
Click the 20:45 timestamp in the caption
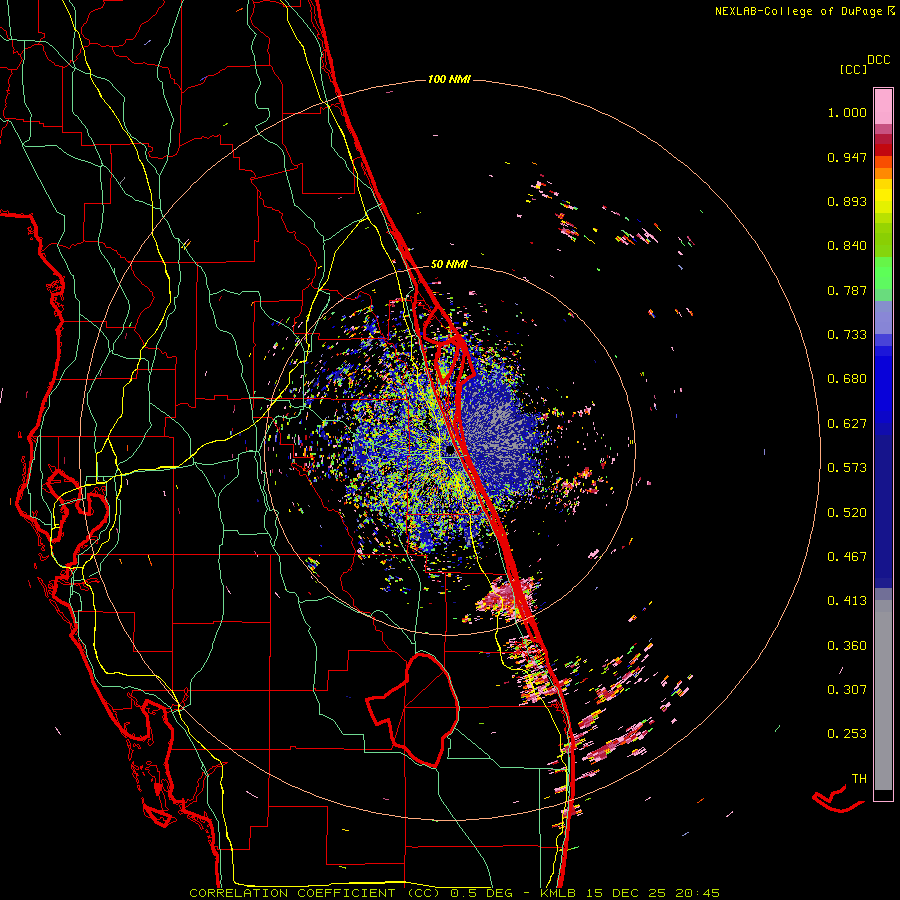[697, 893]
